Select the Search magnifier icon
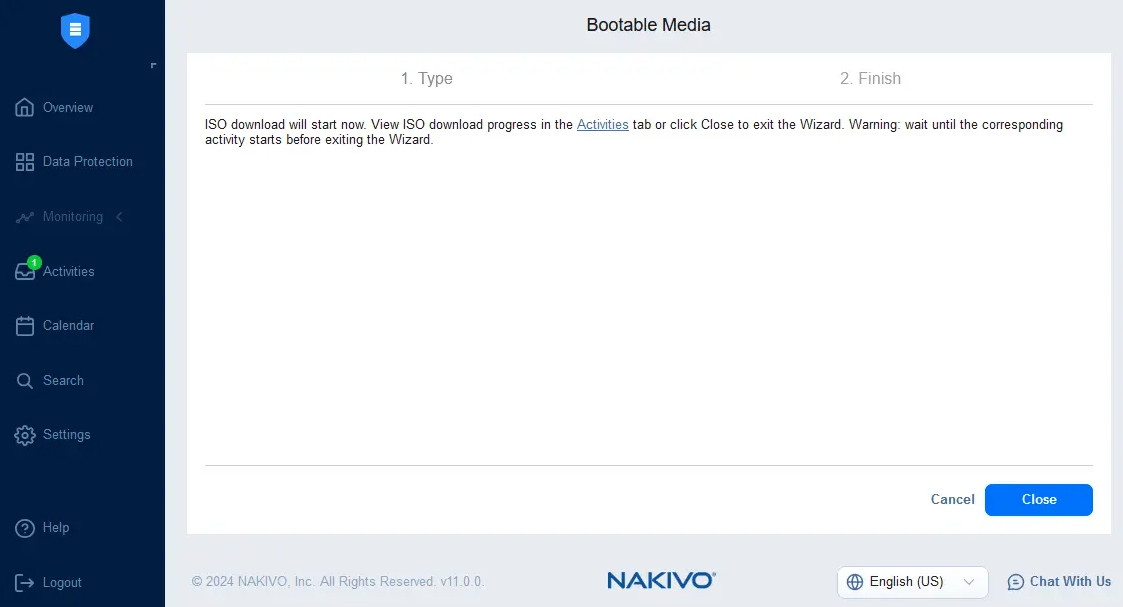1123x607 pixels. (25, 381)
